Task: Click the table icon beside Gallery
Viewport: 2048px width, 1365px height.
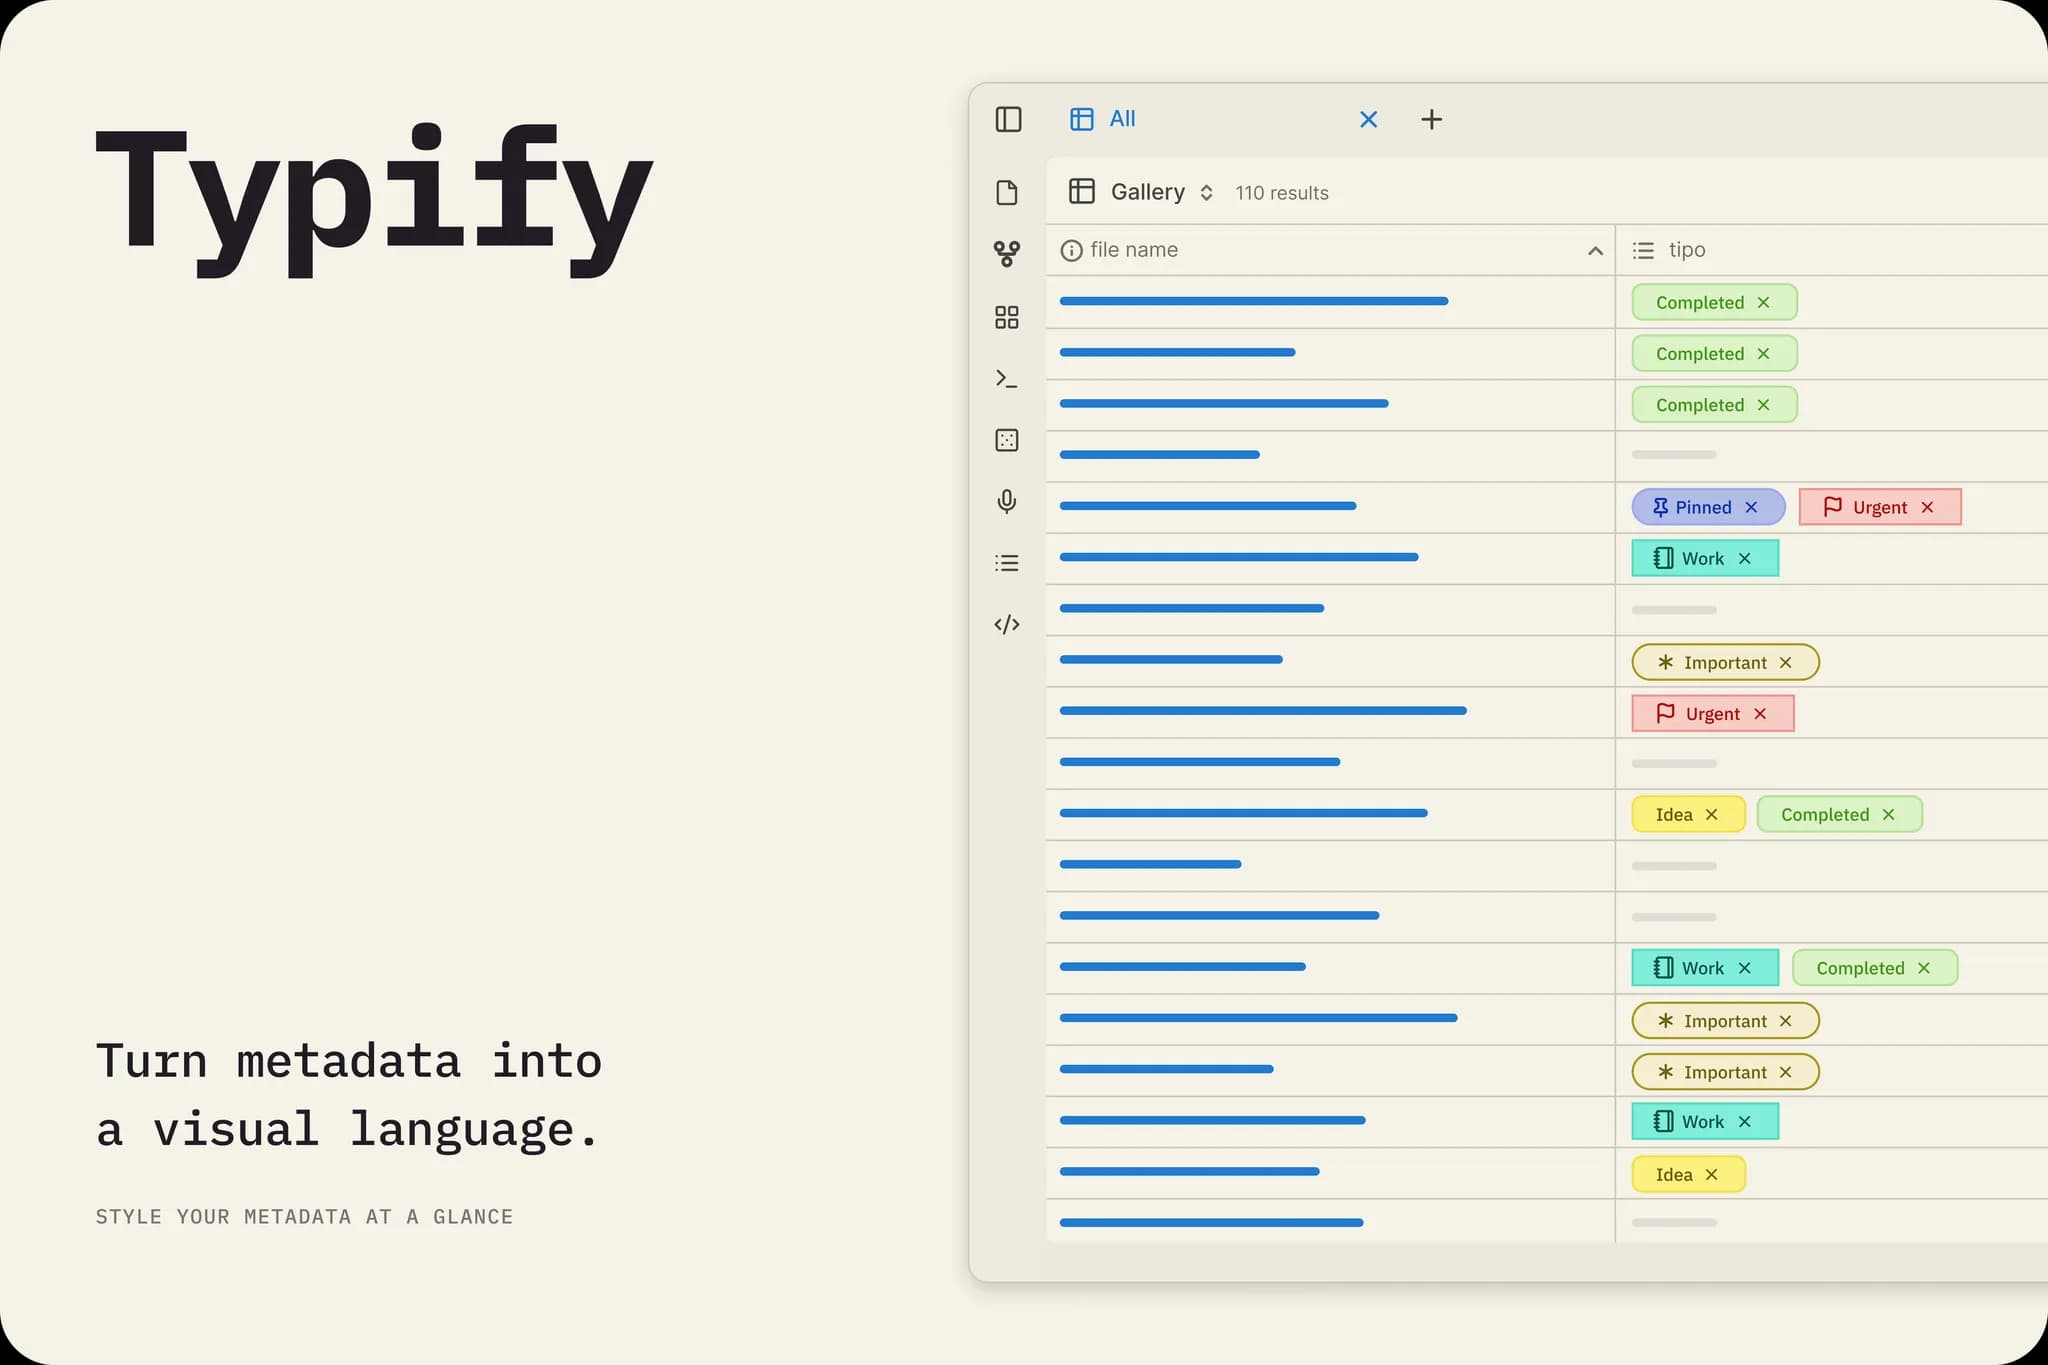Action: pyautogui.click(x=1082, y=191)
